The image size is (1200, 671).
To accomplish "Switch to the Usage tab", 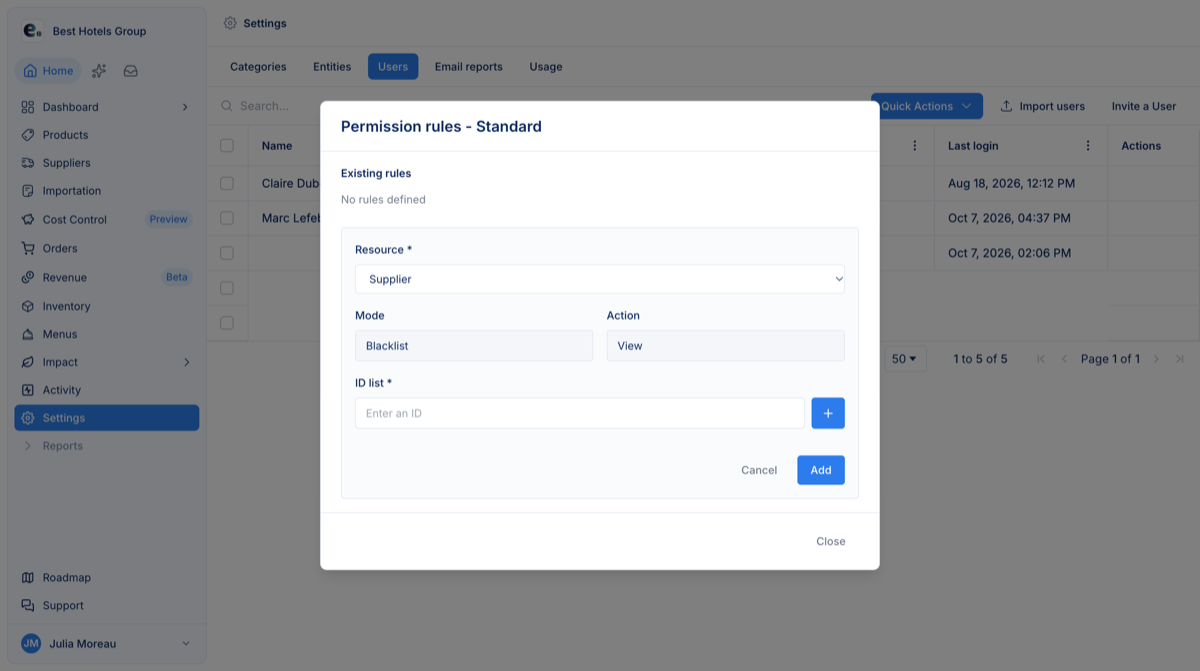I will tap(546, 67).
